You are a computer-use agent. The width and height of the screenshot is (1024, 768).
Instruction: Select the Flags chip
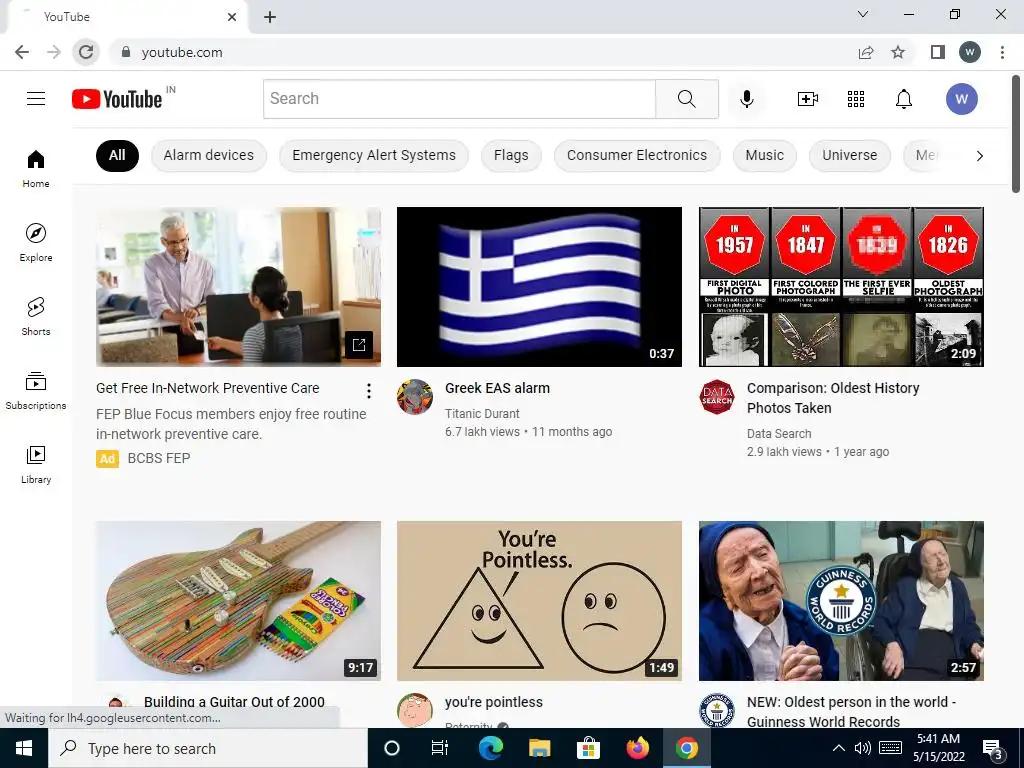click(x=511, y=155)
